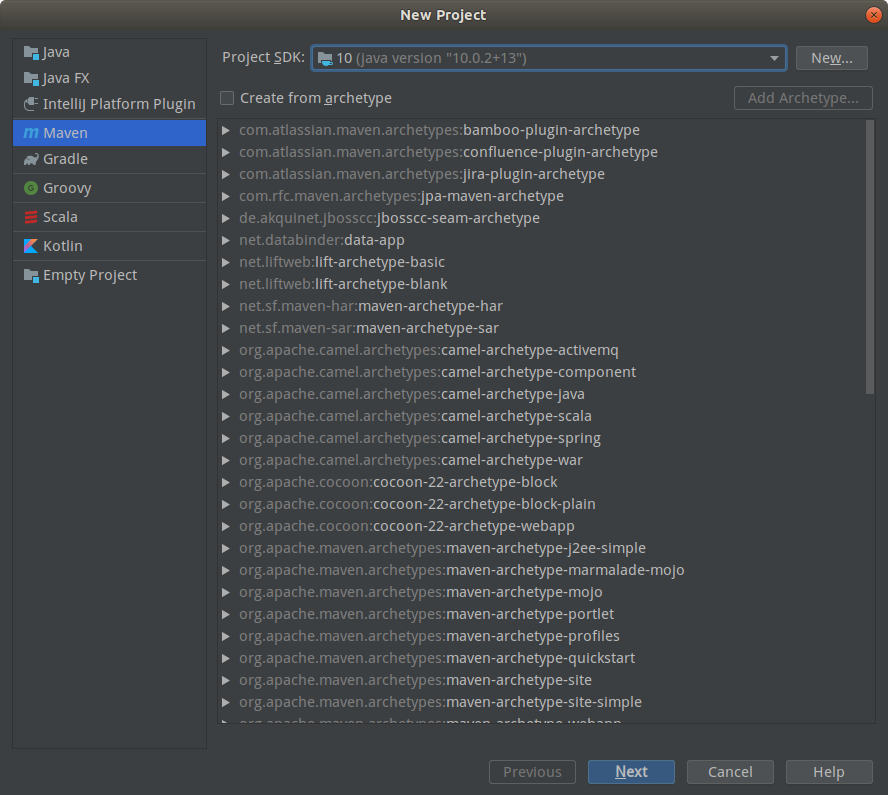Select the Java project type icon
This screenshot has width=888, height=795.
tap(31, 52)
